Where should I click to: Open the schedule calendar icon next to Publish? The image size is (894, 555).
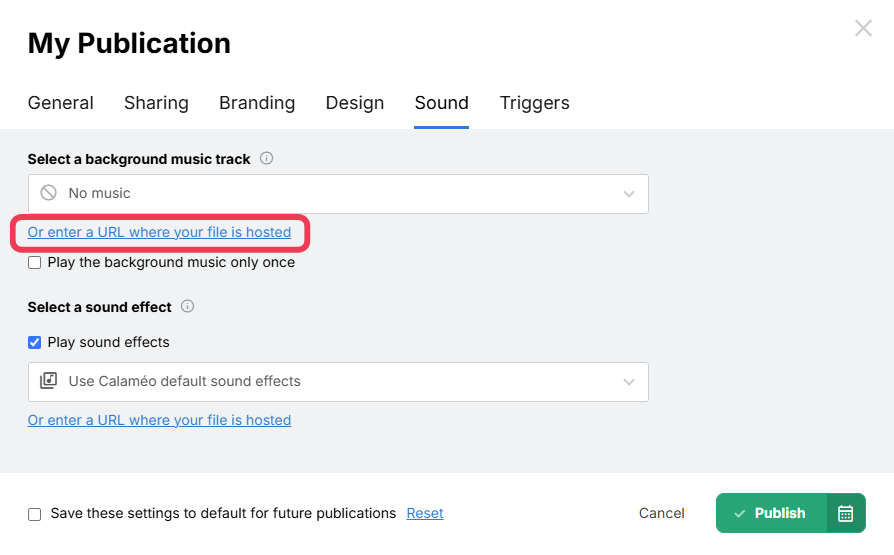point(846,513)
